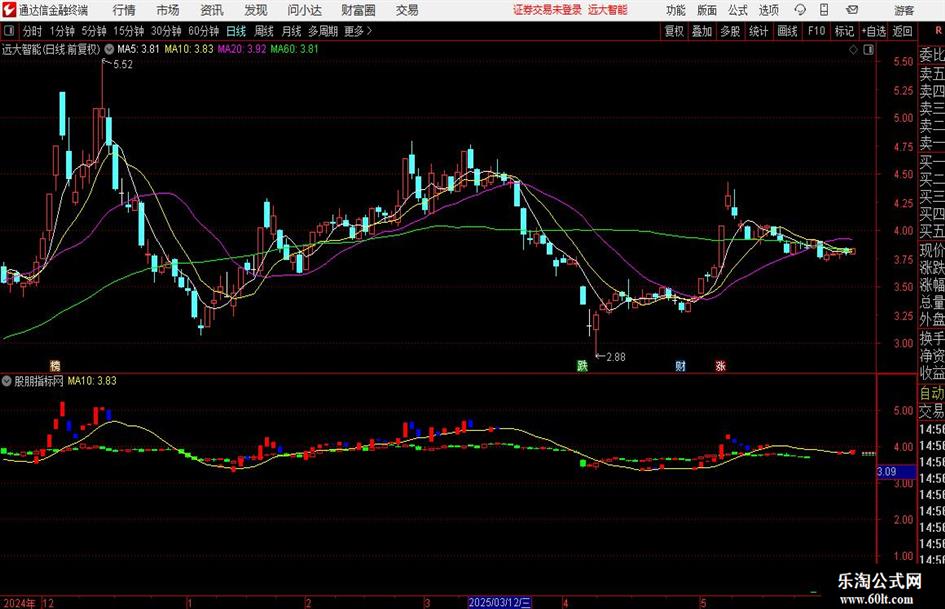This screenshot has width=945, height=609.
Task: Open the 公式 menu
Action: [738, 10]
